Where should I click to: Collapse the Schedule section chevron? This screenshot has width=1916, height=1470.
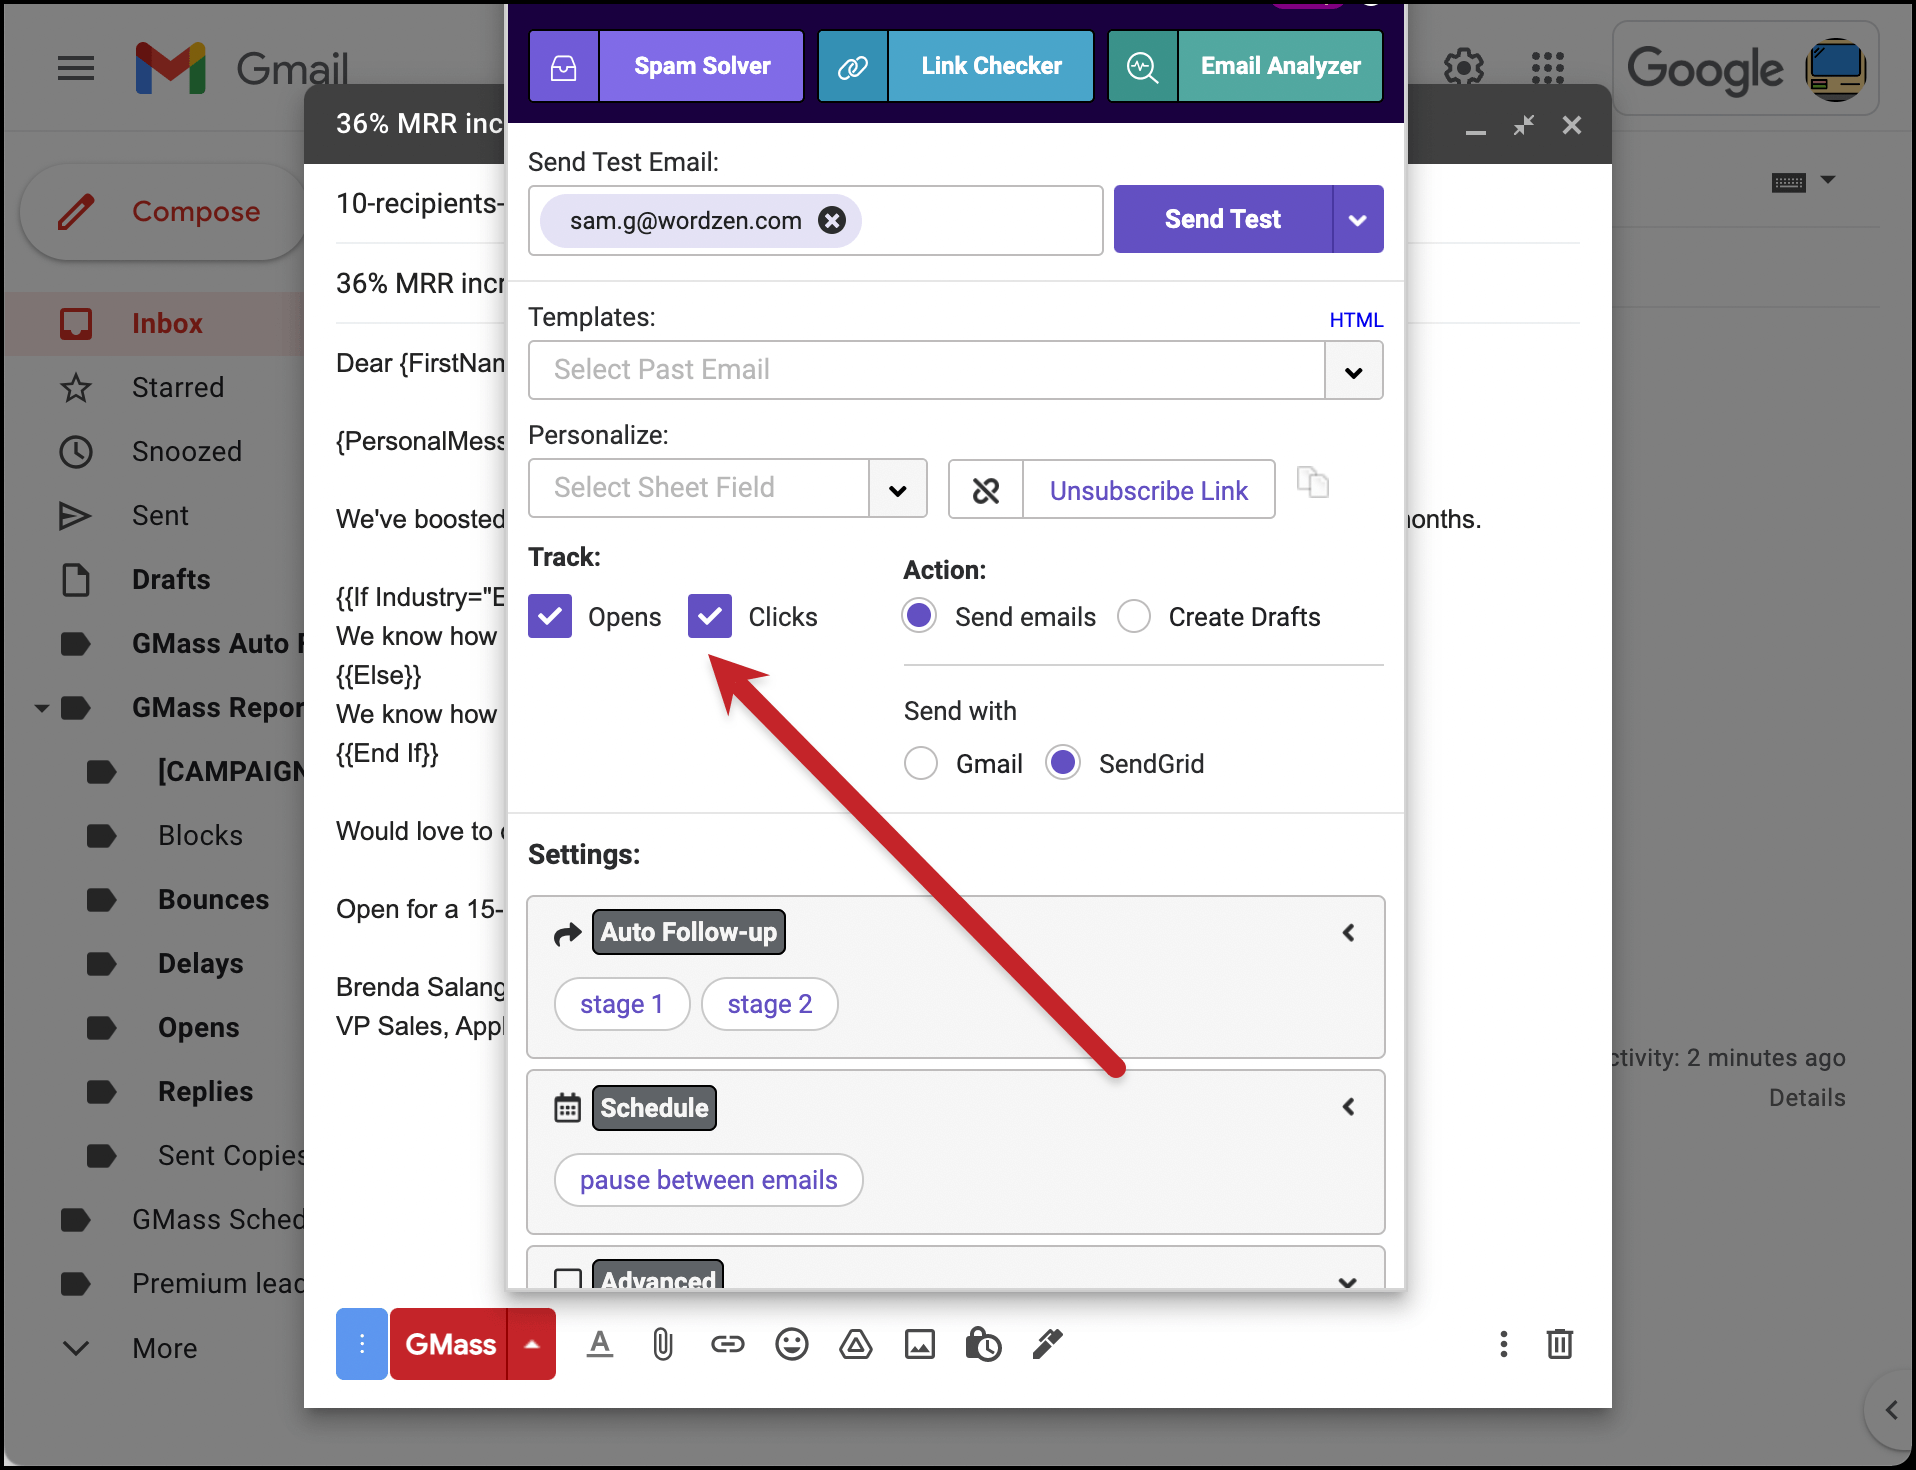[1348, 1107]
